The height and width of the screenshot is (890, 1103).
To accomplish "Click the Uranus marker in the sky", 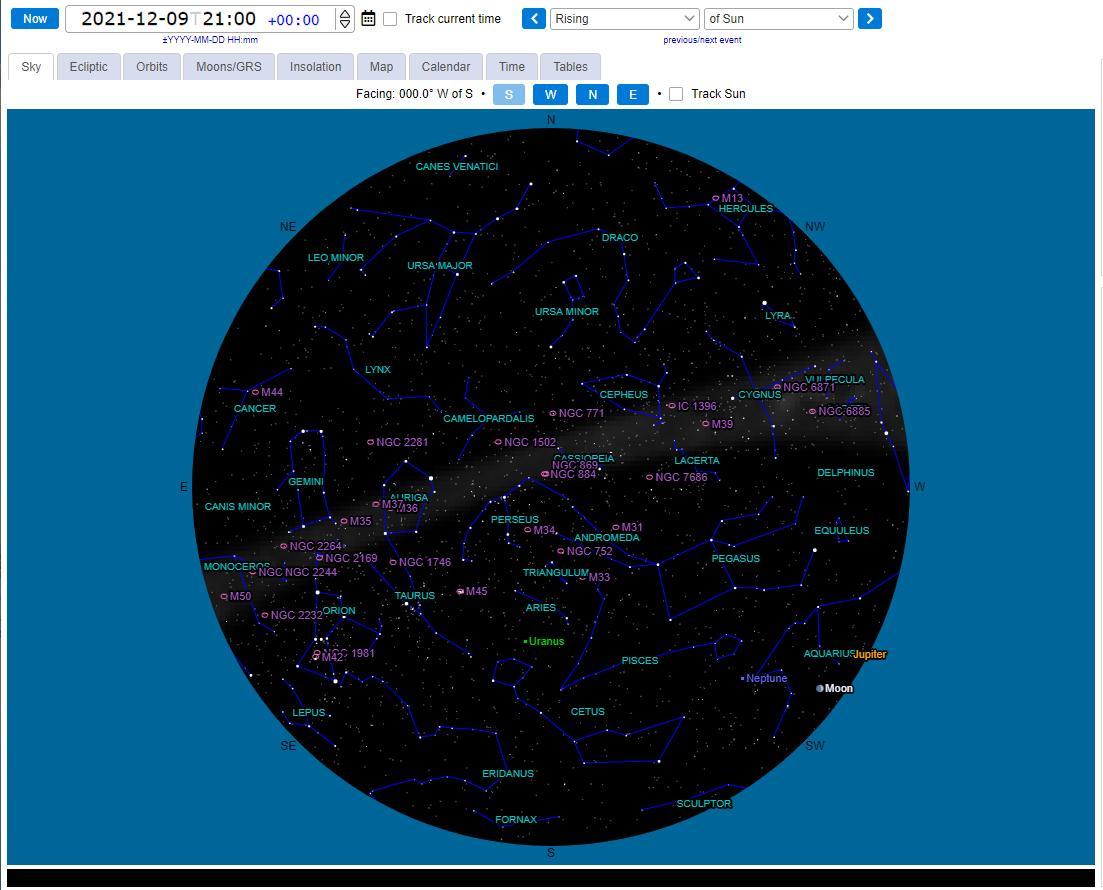I will coord(526,641).
